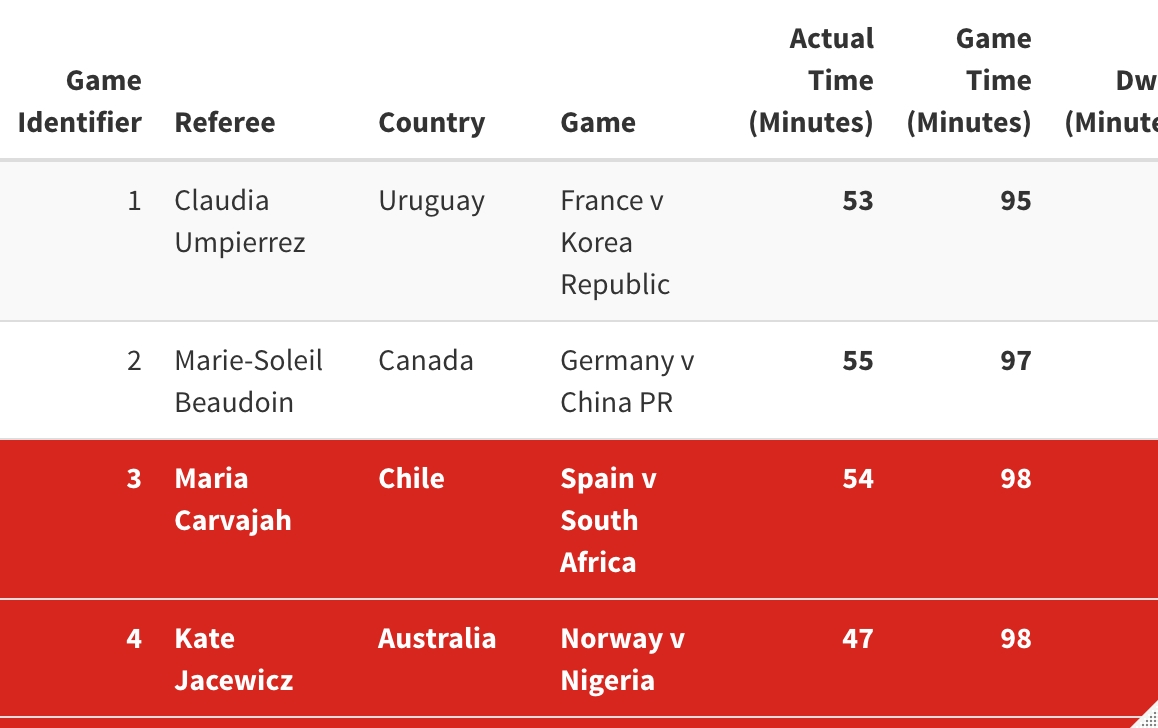Select France v Korea Republic game cell
The width and height of the screenshot is (1158, 728).
[615, 242]
